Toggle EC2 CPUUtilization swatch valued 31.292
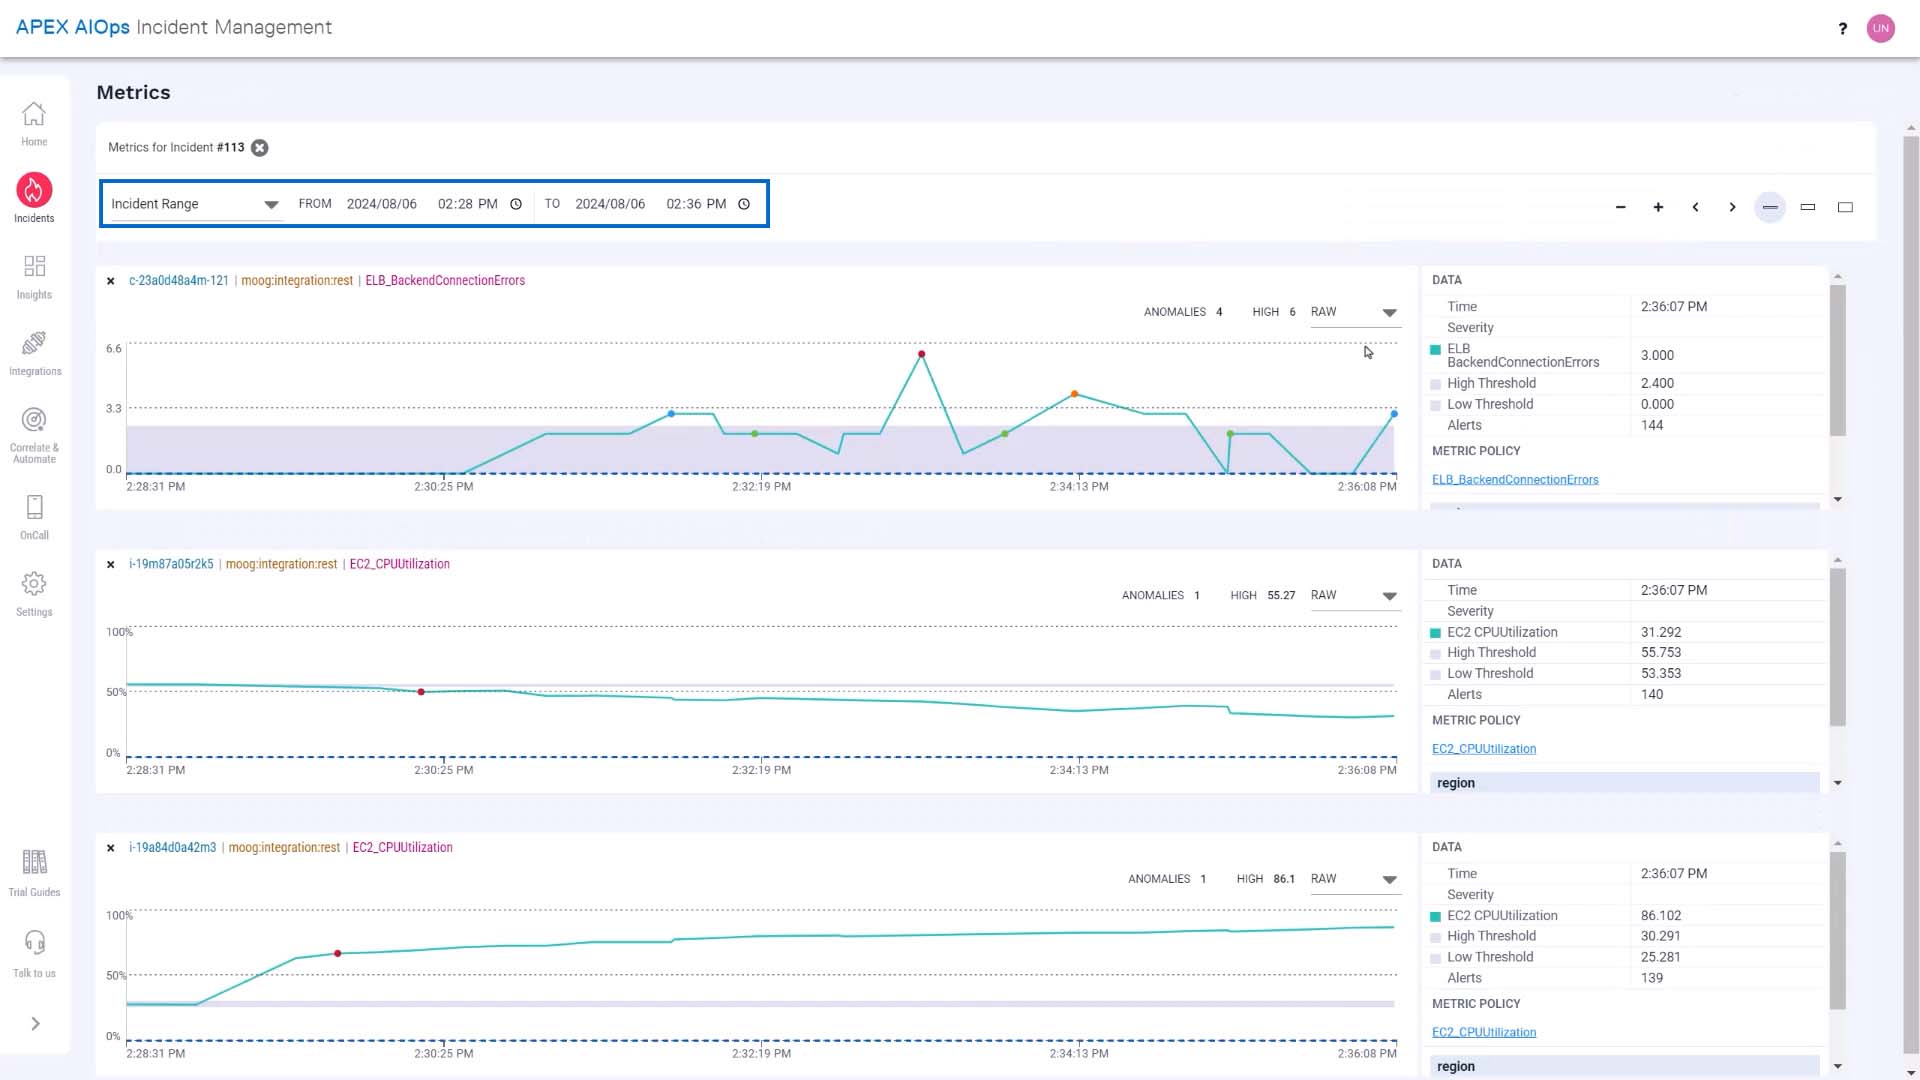This screenshot has height=1080, width=1920. pos(1436,633)
